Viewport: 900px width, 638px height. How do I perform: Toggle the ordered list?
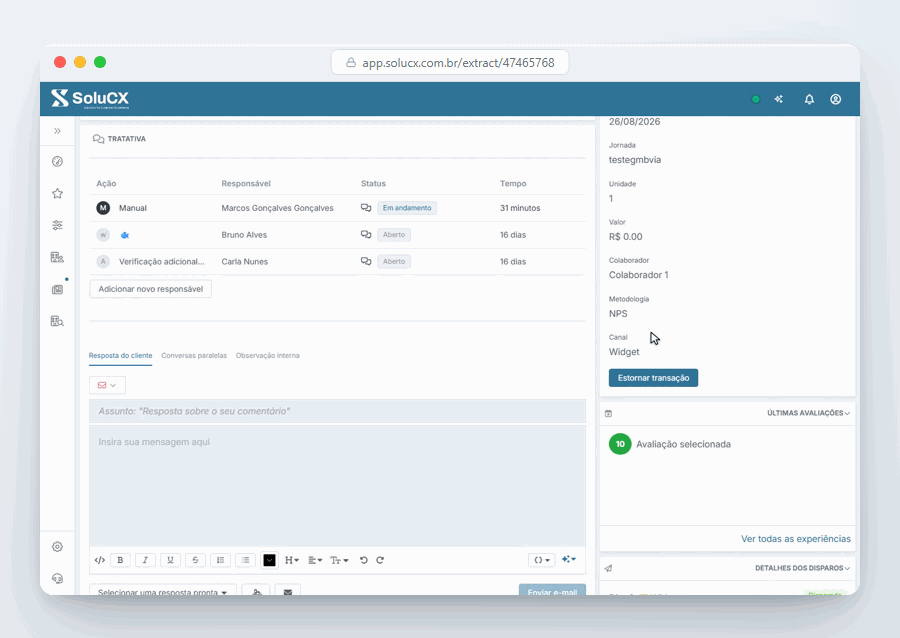coord(220,560)
